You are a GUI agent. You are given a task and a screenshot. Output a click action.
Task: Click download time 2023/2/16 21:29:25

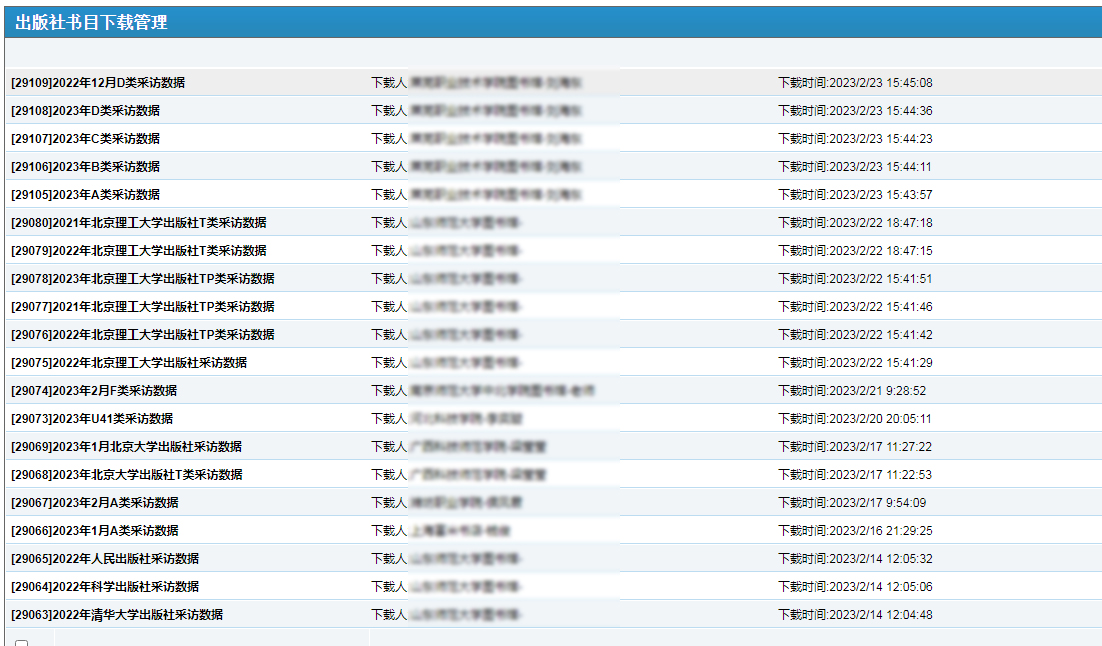pyautogui.click(x=855, y=531)
